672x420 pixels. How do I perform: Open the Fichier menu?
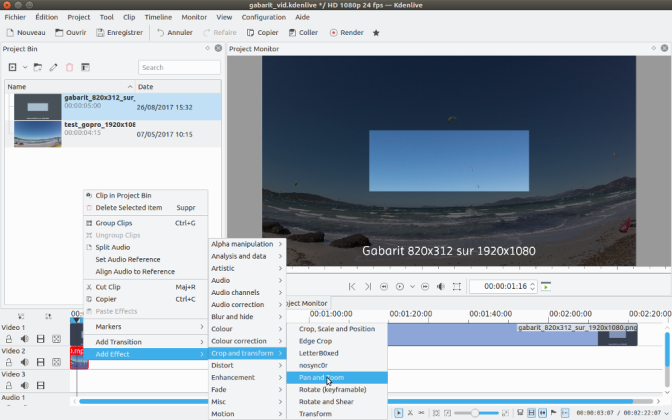point(15,17)
